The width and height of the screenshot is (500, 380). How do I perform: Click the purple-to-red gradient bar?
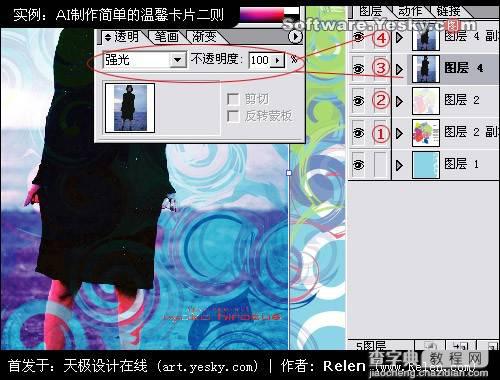coord(262,15)
